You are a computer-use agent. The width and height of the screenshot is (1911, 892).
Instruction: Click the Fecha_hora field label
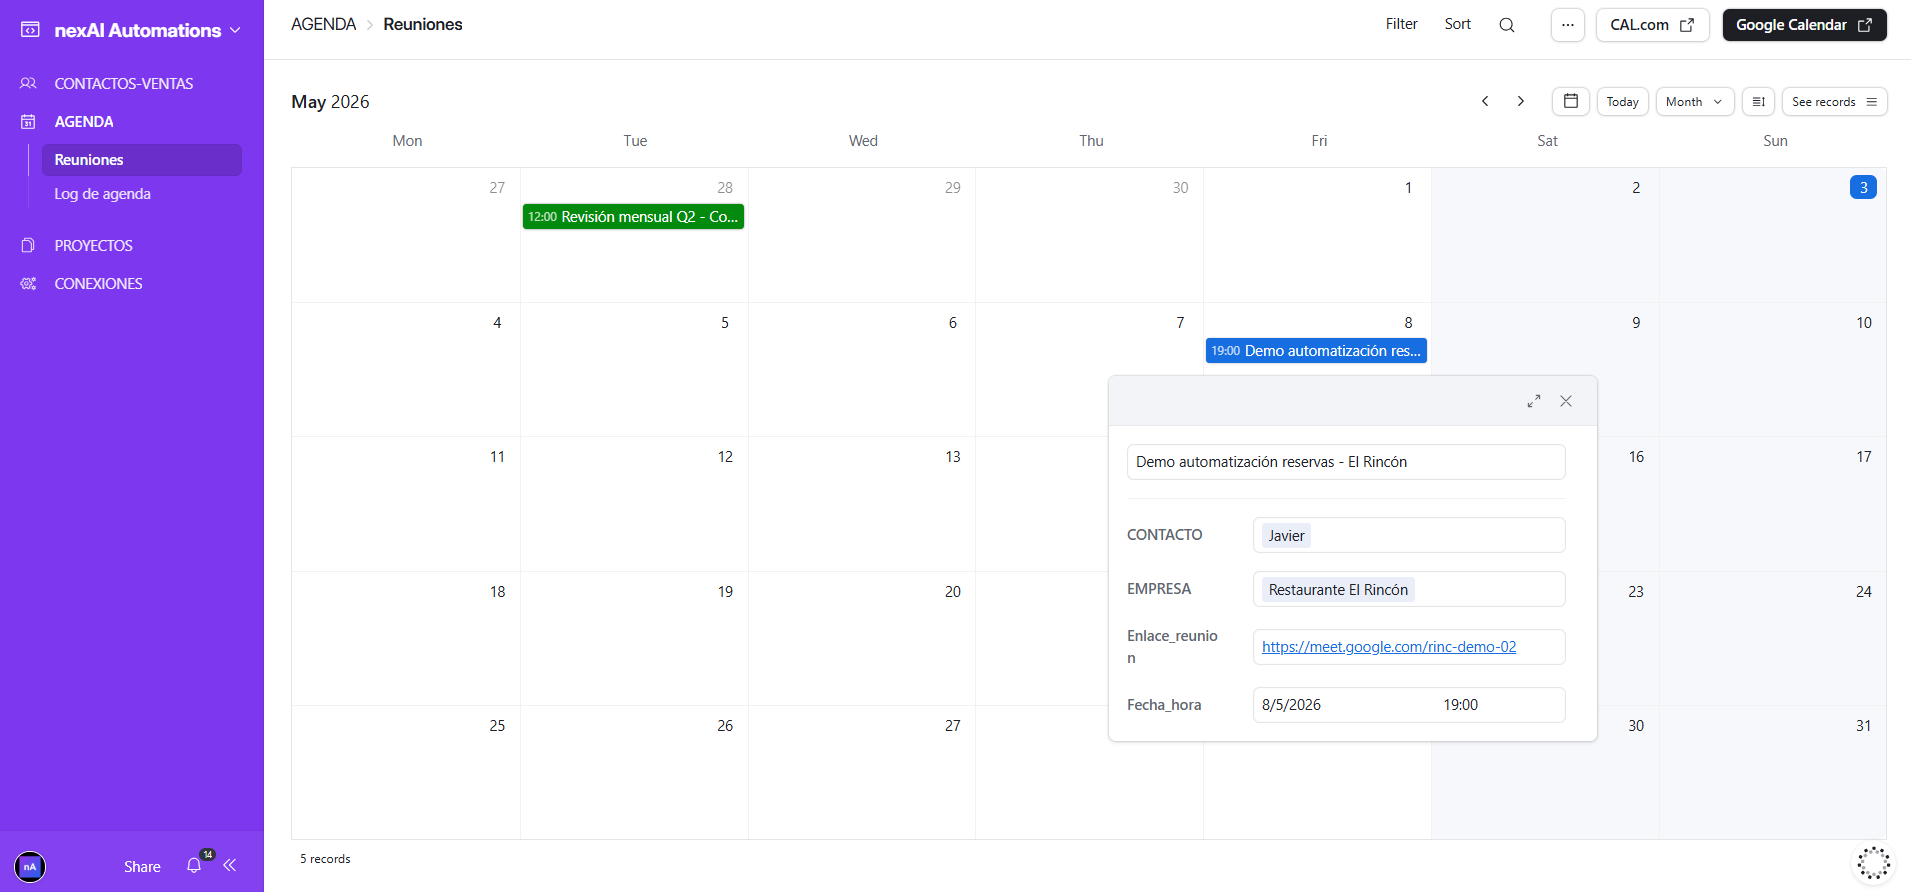click(x=1164, y=705)
